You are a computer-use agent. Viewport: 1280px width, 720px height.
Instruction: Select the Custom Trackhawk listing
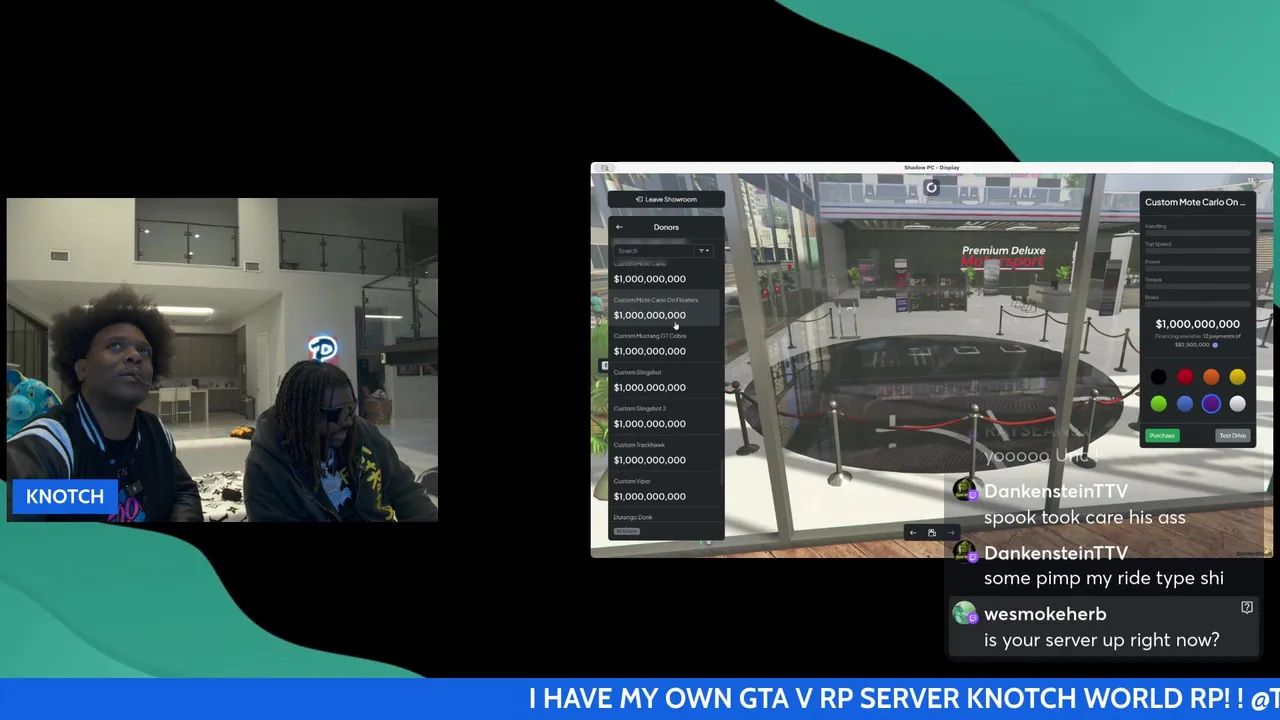click(x=666, y=453)
